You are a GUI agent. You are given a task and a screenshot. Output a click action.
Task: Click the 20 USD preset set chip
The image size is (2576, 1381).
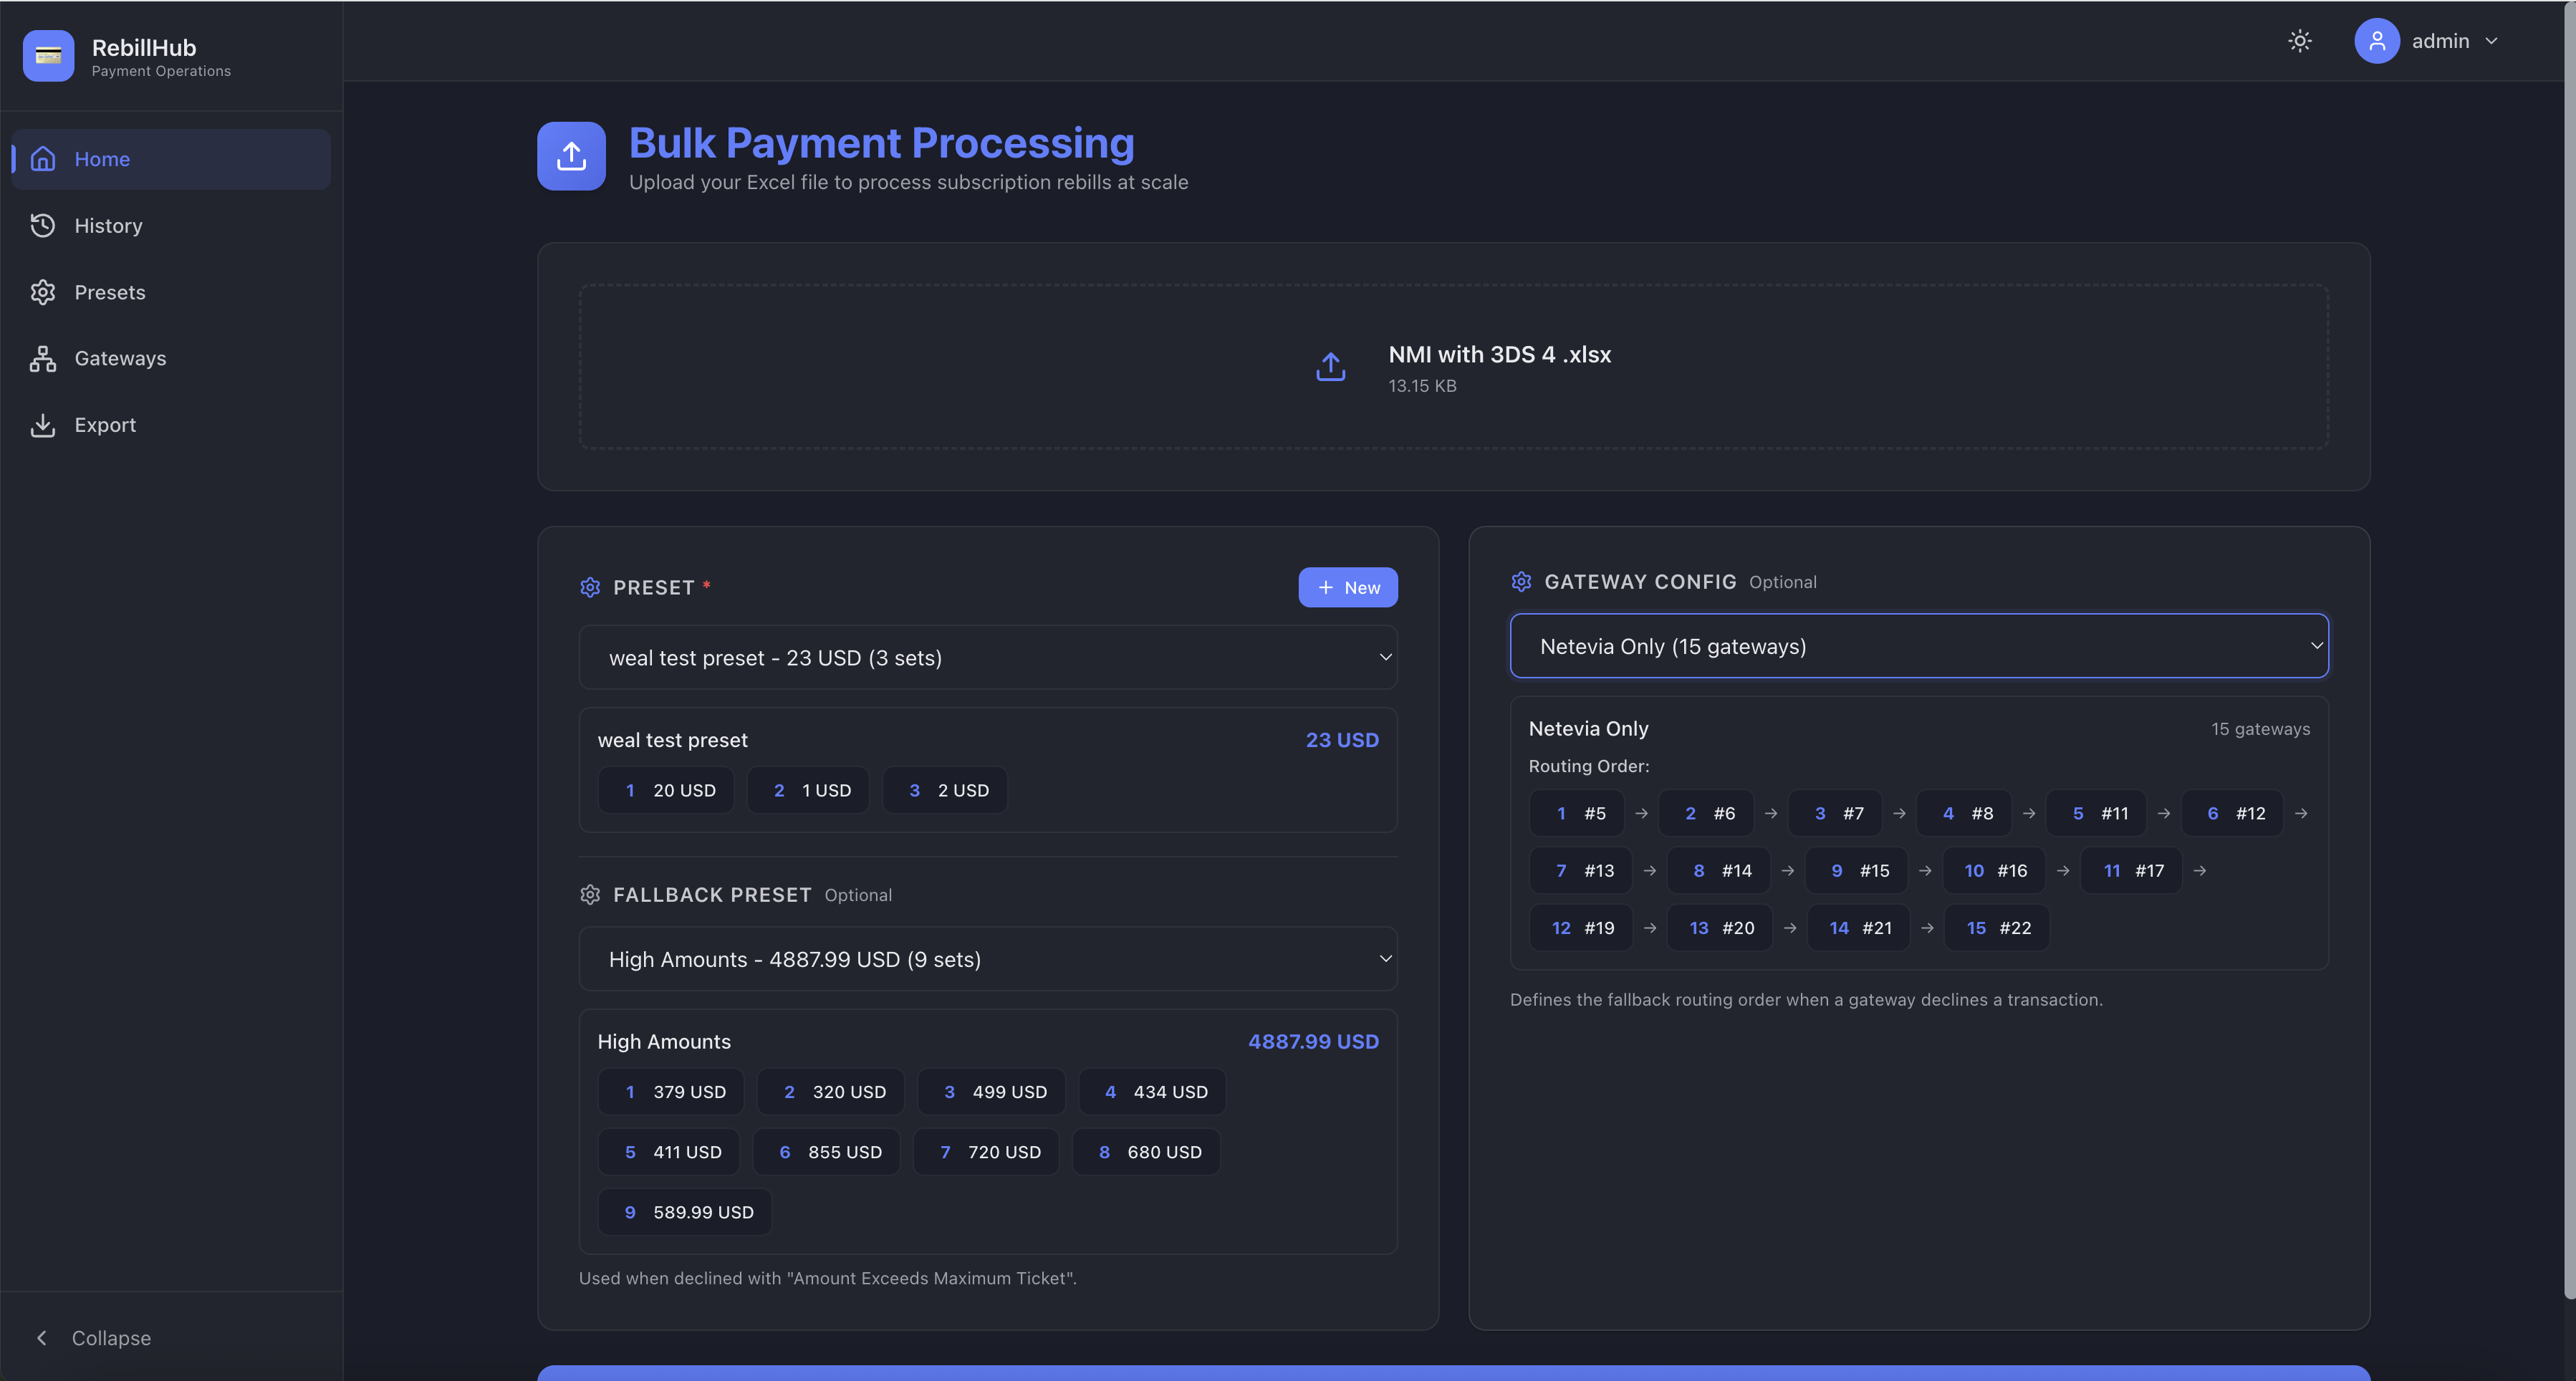click(666, 790)
